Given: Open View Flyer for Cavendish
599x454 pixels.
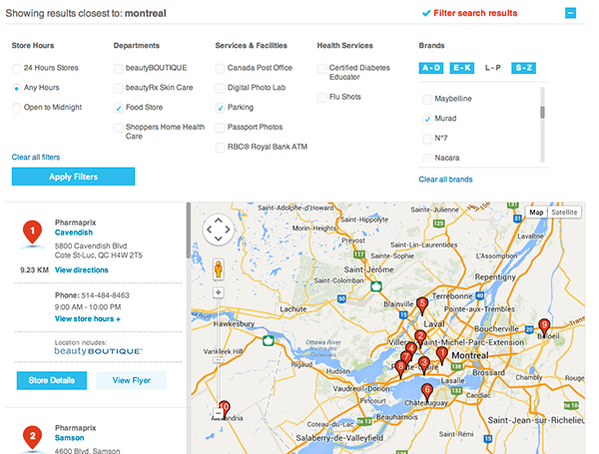Looking at the screenshot, I should coord(131,380).
